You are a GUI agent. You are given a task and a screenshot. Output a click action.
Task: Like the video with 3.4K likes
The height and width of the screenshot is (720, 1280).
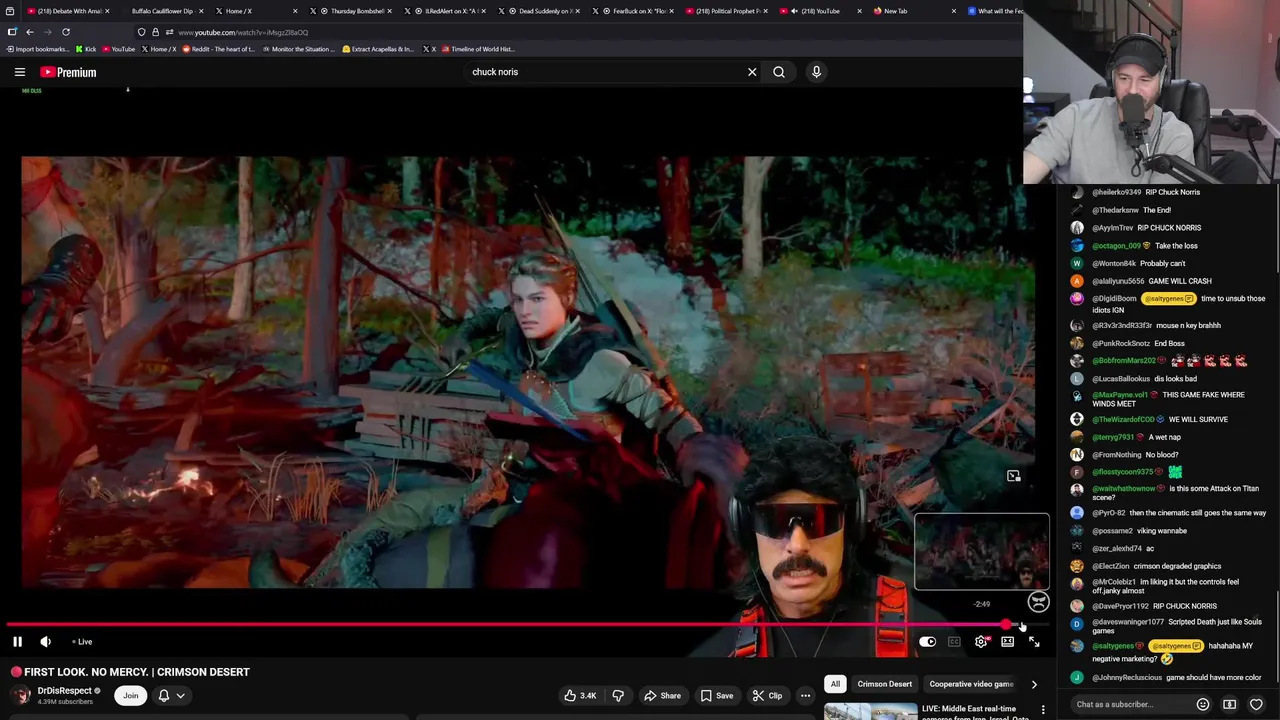(x=580, y=696)
